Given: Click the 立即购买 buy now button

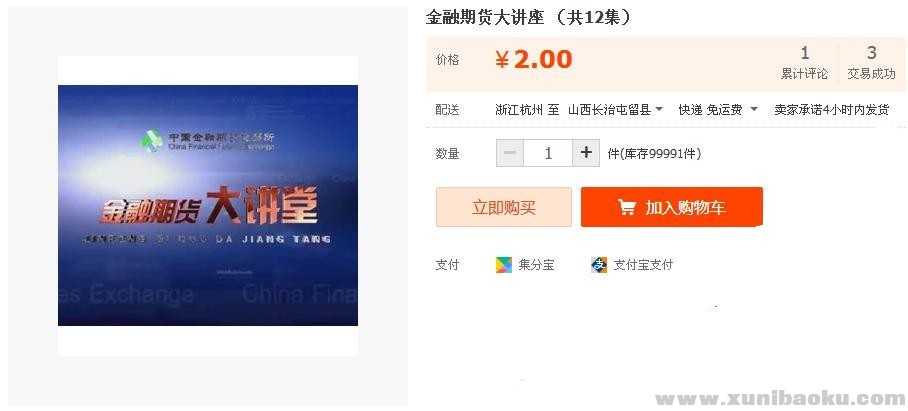Looking at the screenshot, I should coord(504,207).
